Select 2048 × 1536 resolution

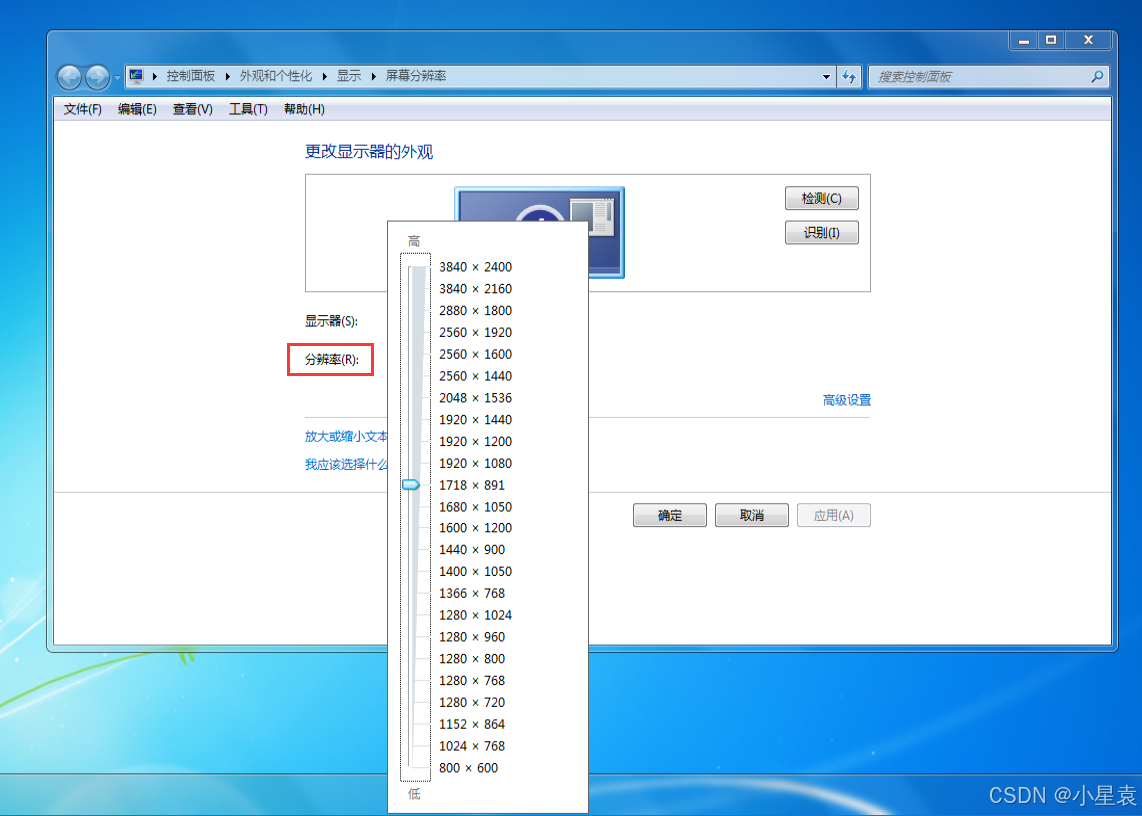(475, 398)
